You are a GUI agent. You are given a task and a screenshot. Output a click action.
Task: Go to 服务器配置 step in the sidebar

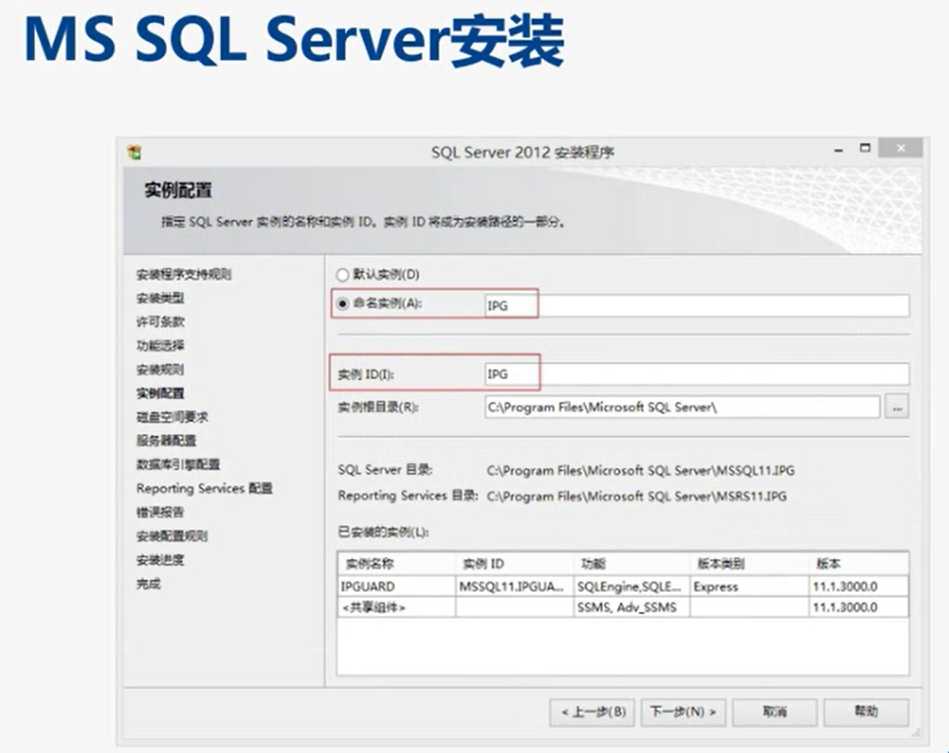coord(166,441)
